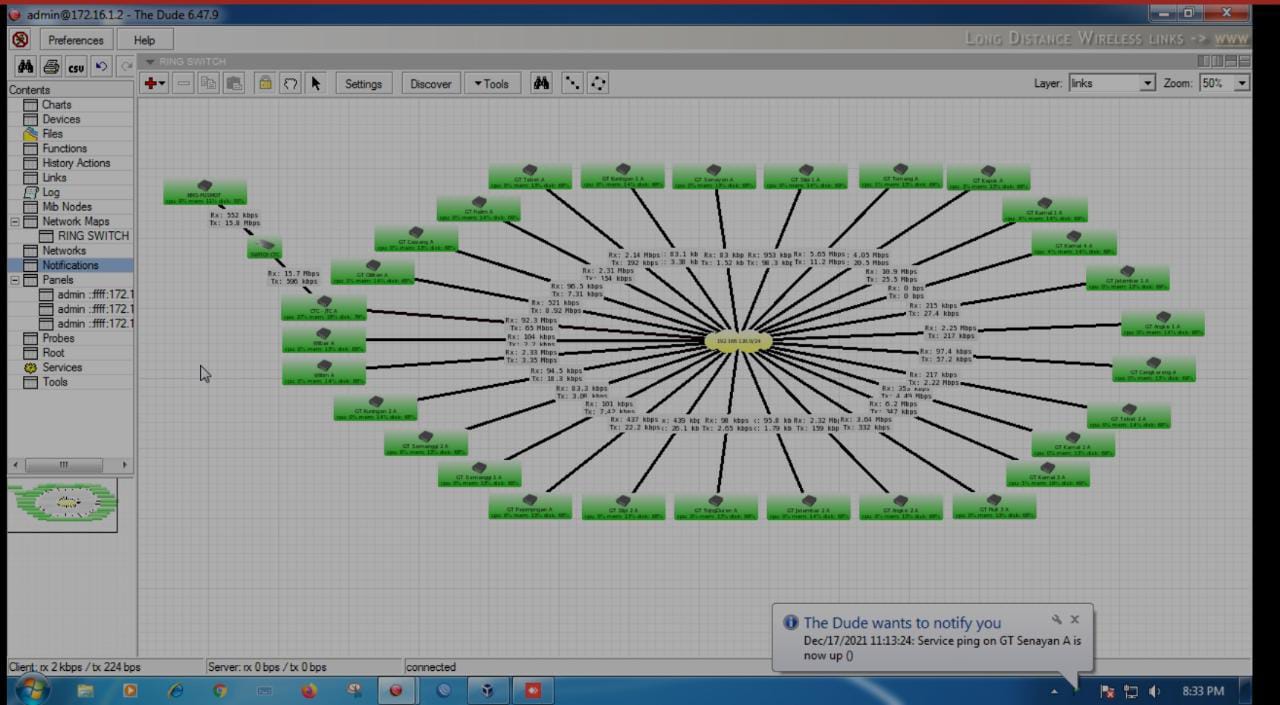Collapse the Panels tree node

tap(15, 281)
